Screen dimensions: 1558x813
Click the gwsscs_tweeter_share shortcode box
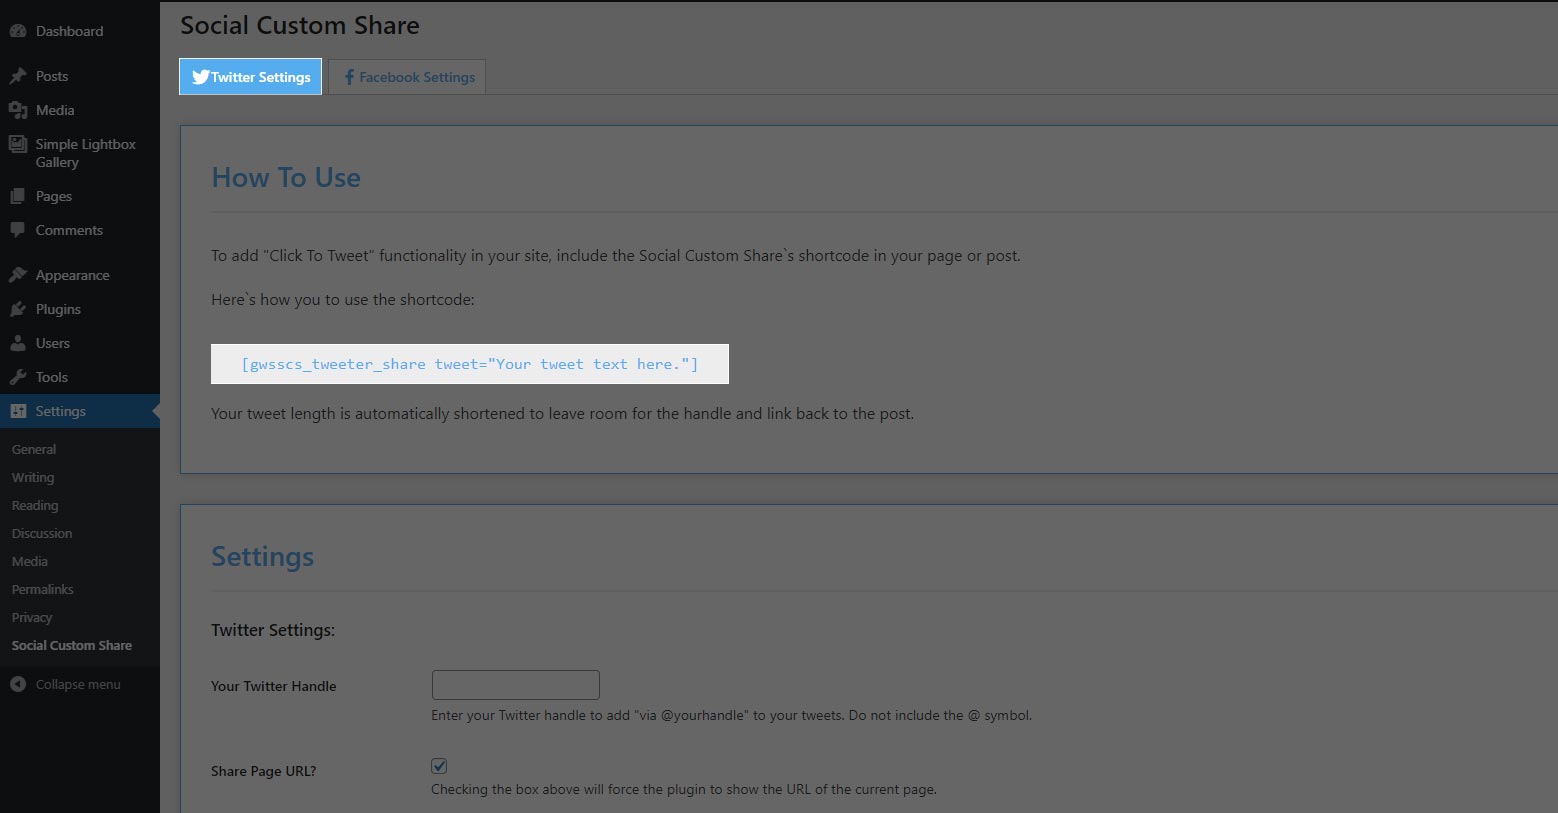[x=470, y=364]
